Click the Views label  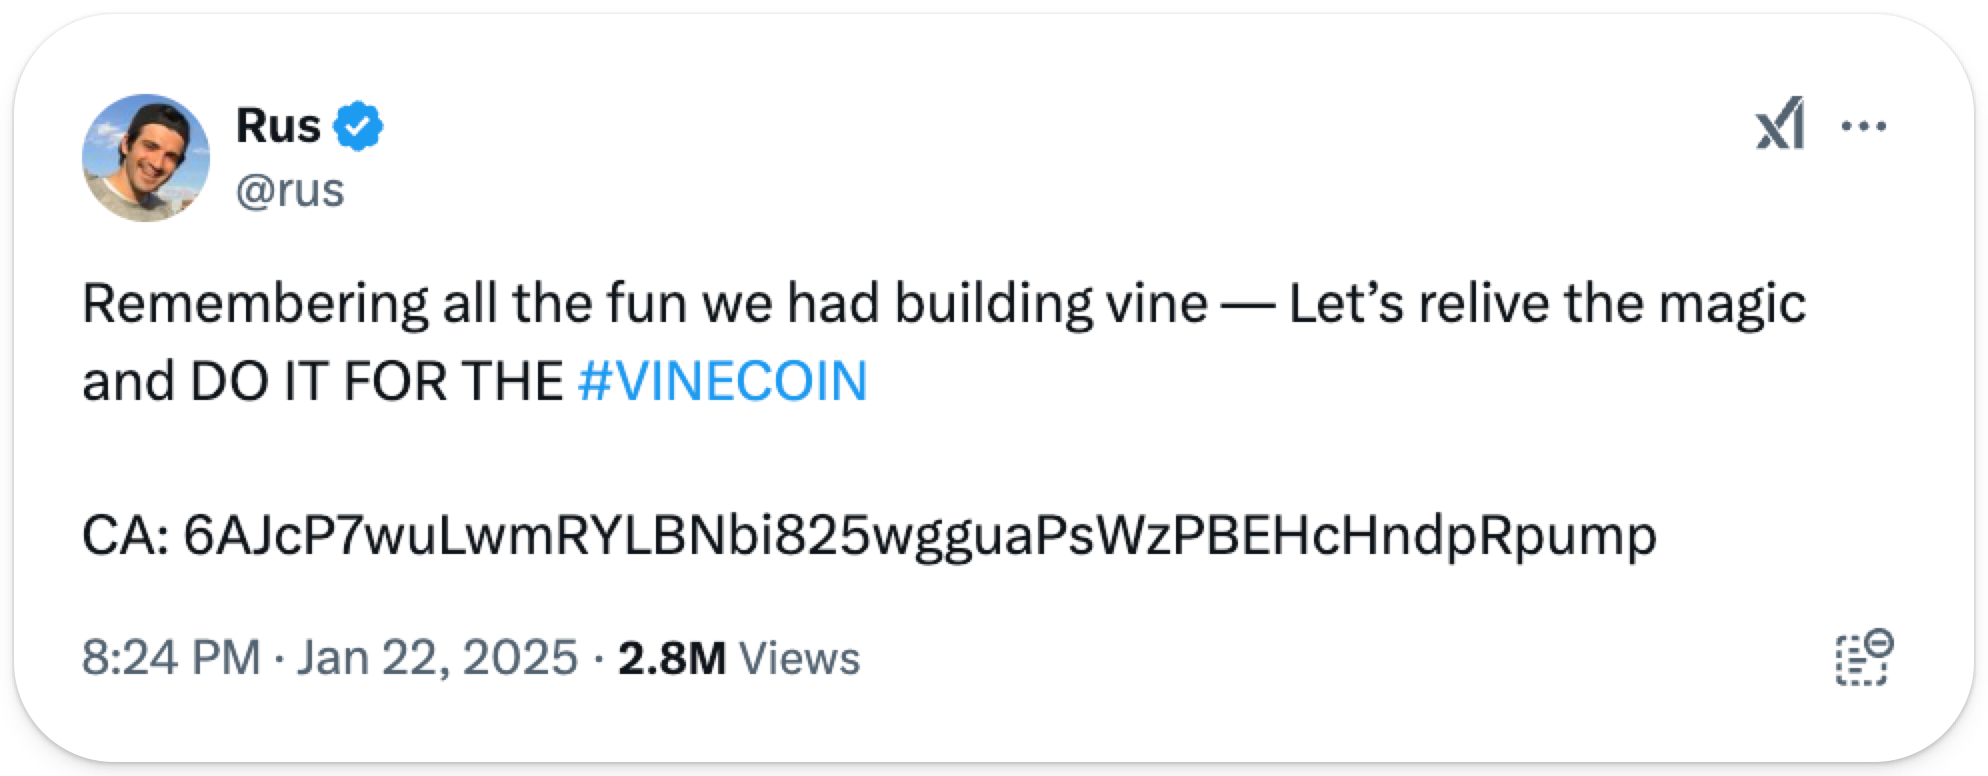click(798, 658)
